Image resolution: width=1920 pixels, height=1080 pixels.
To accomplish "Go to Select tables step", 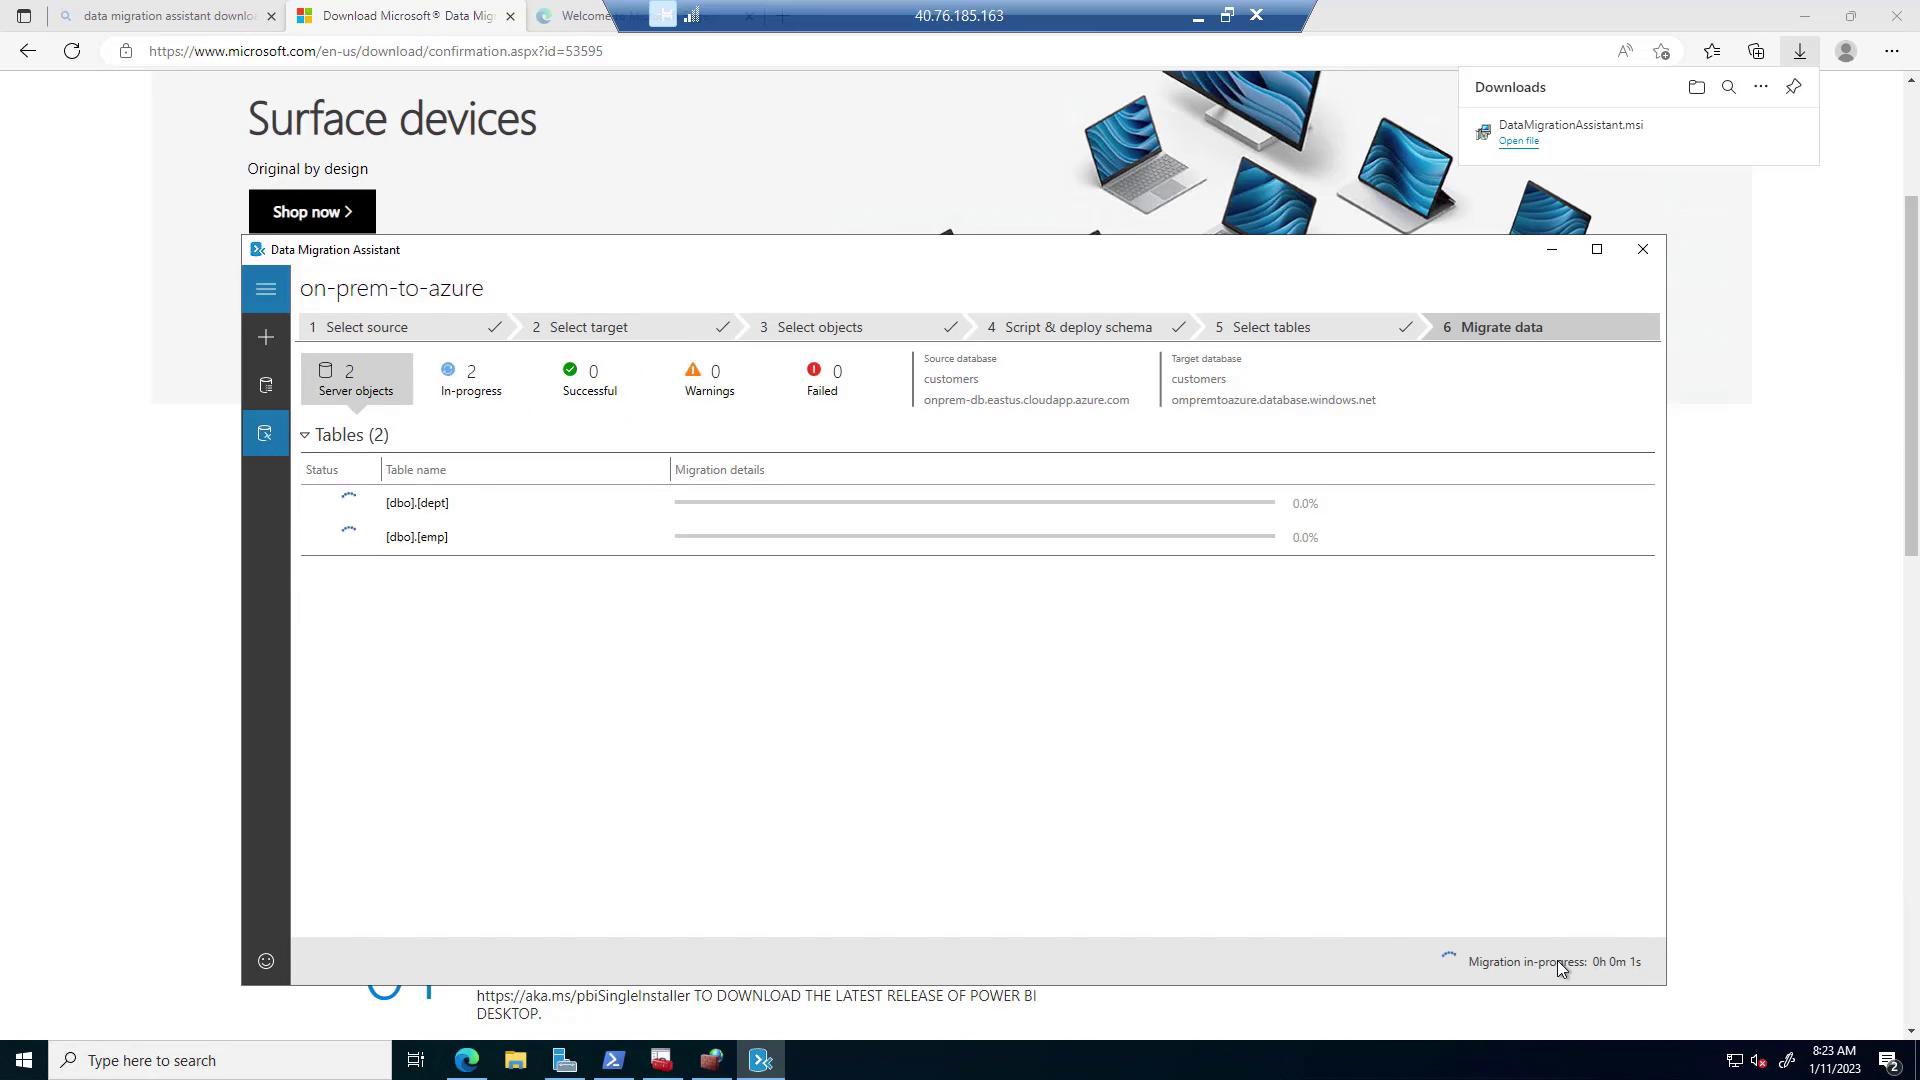I will click(1270, 328).
